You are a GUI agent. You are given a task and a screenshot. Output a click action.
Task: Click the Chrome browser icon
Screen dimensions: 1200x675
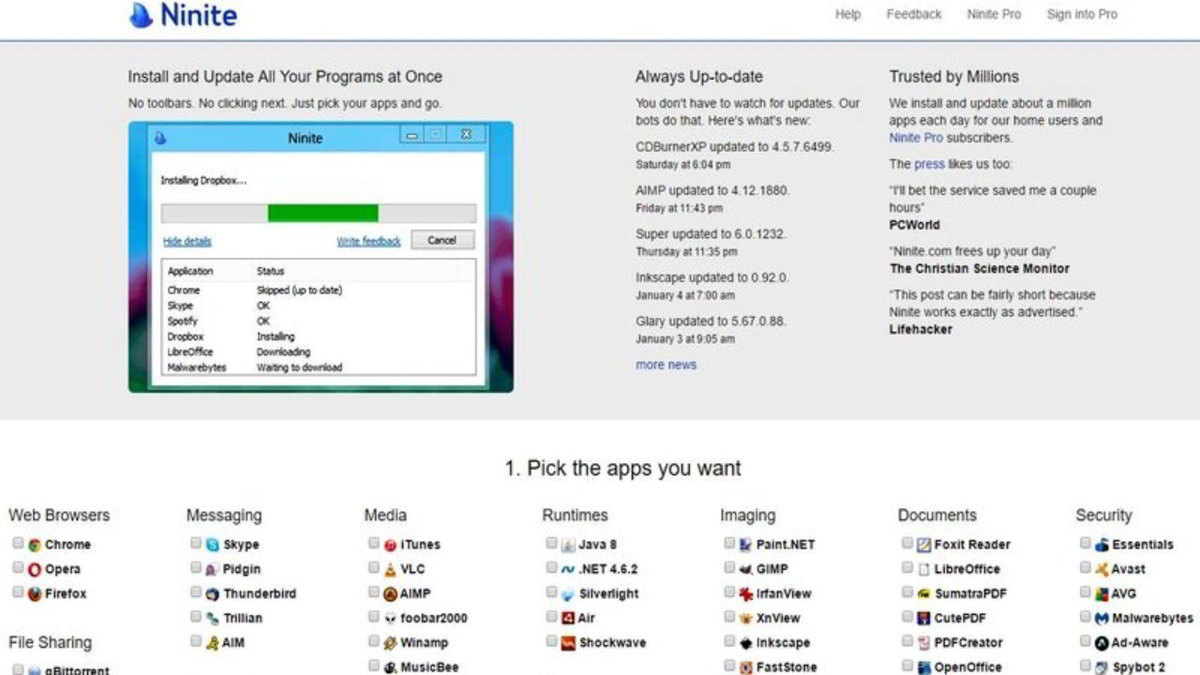[x=34, y=545]
